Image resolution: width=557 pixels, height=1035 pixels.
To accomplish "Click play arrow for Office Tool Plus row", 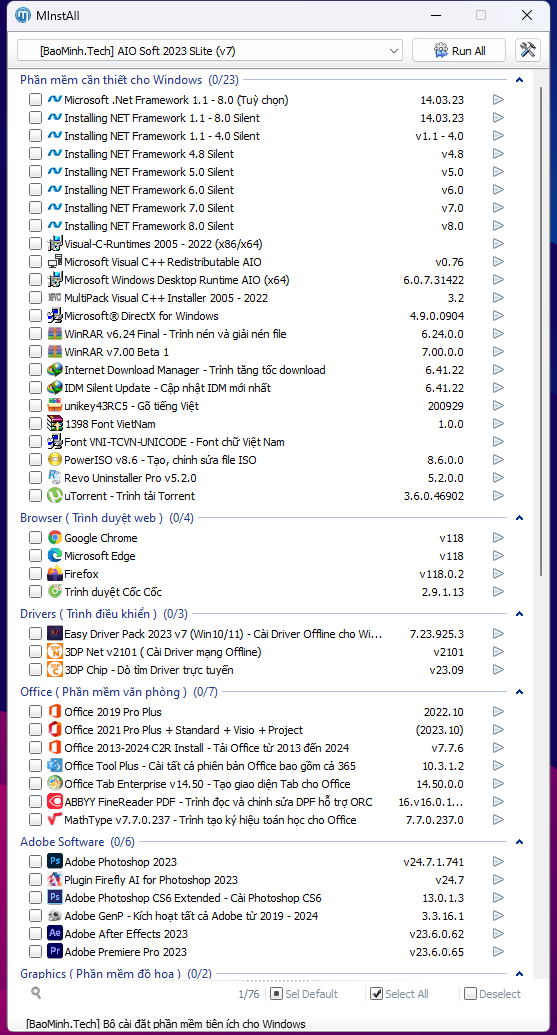I will click(498, 766).
